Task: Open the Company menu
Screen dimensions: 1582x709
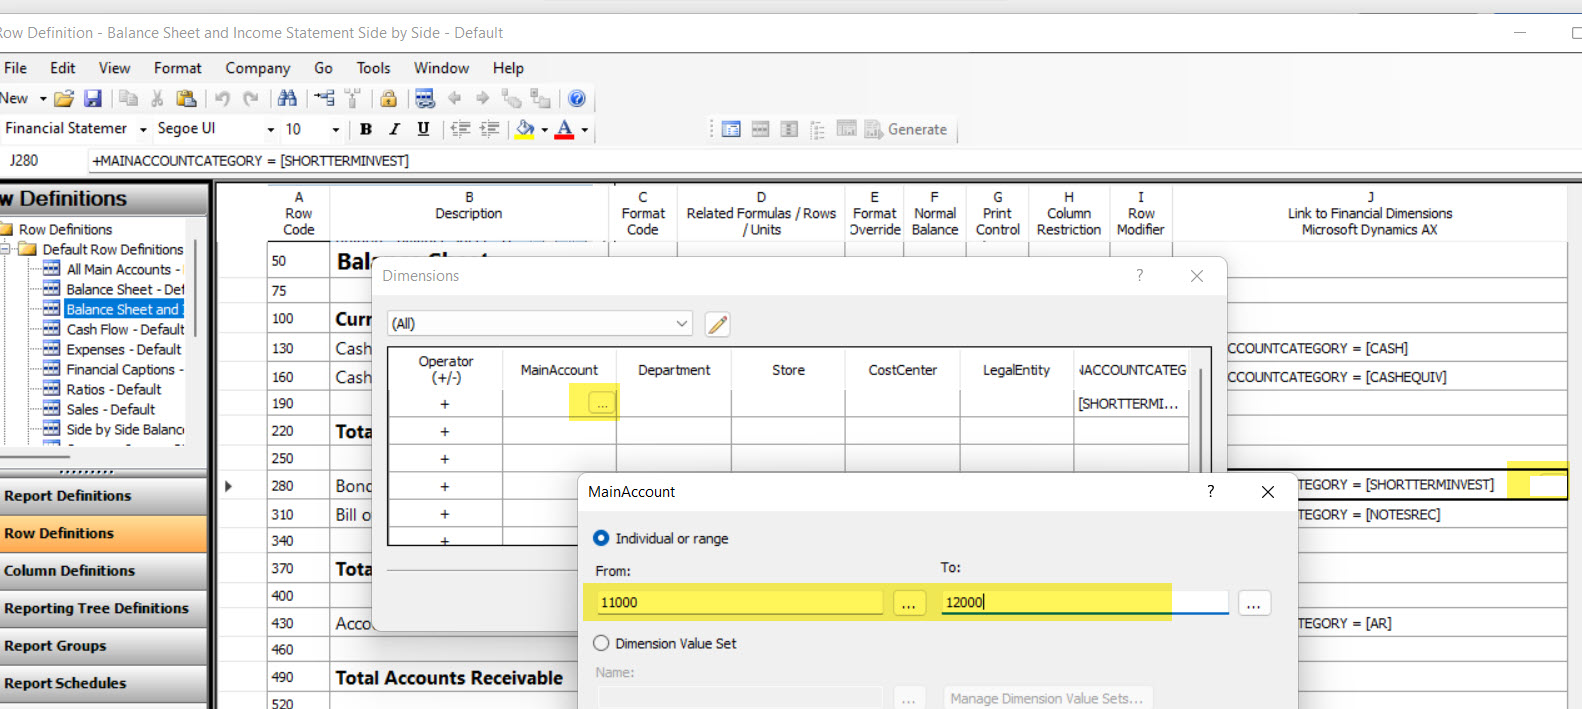Action: pos(257,68)
